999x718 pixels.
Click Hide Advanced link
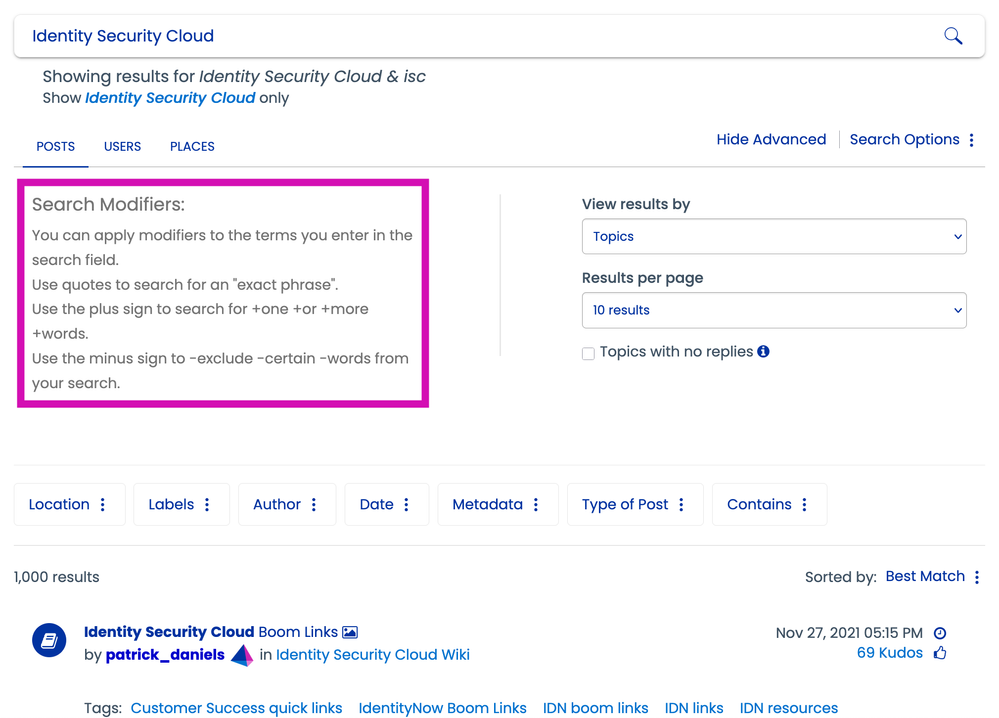(x=771, y=140)
